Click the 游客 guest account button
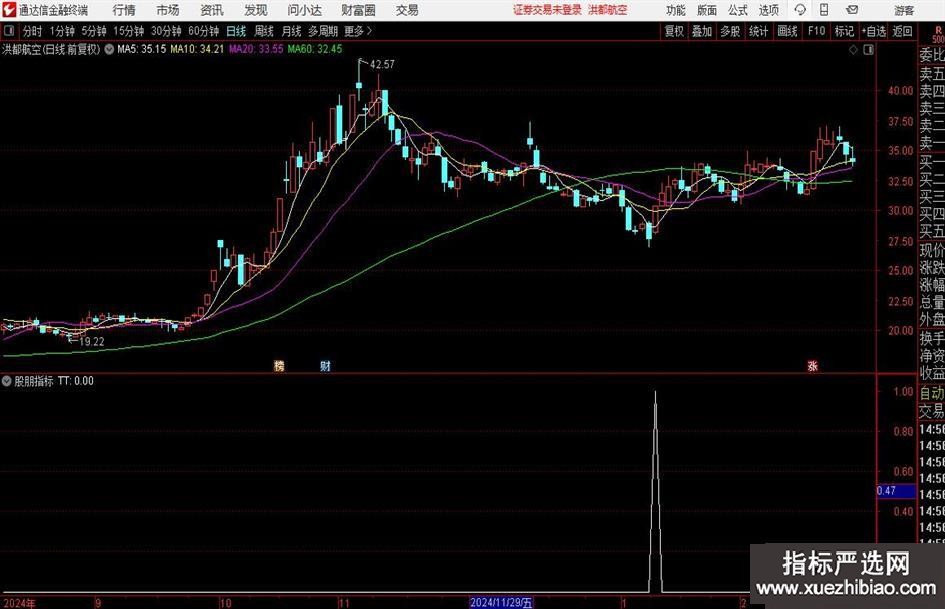Image resolution: width=945 pixels, height=609 pixels. (x=904, y=10)
